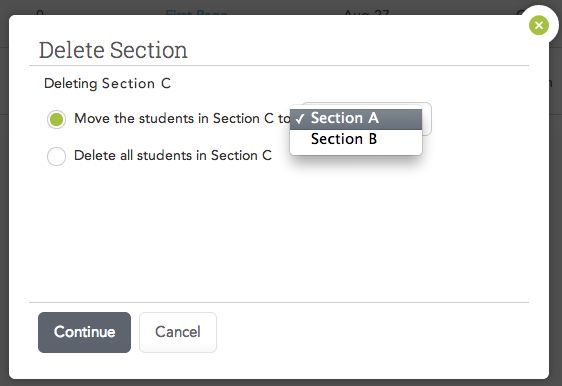This screenshot has width=562, height=386.
Task: Select the Delete all students radio button
Action: click(56, 156)
